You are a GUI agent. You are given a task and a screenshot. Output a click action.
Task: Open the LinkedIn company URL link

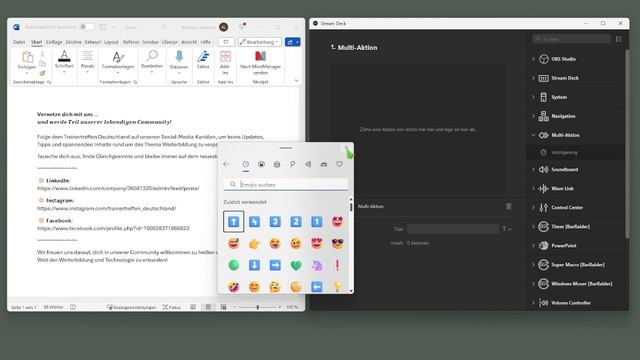click(x=118, y=188)
